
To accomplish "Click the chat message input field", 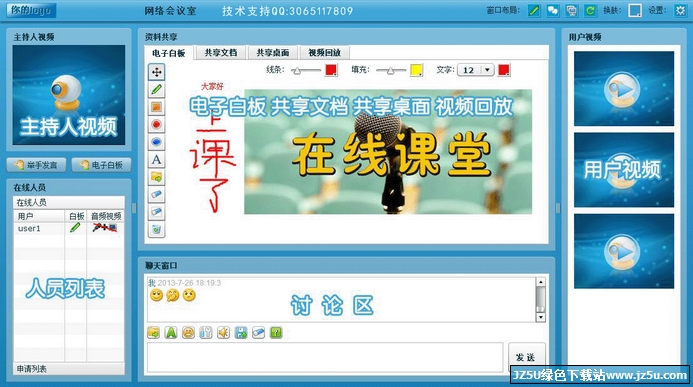I will coord(325,357).
